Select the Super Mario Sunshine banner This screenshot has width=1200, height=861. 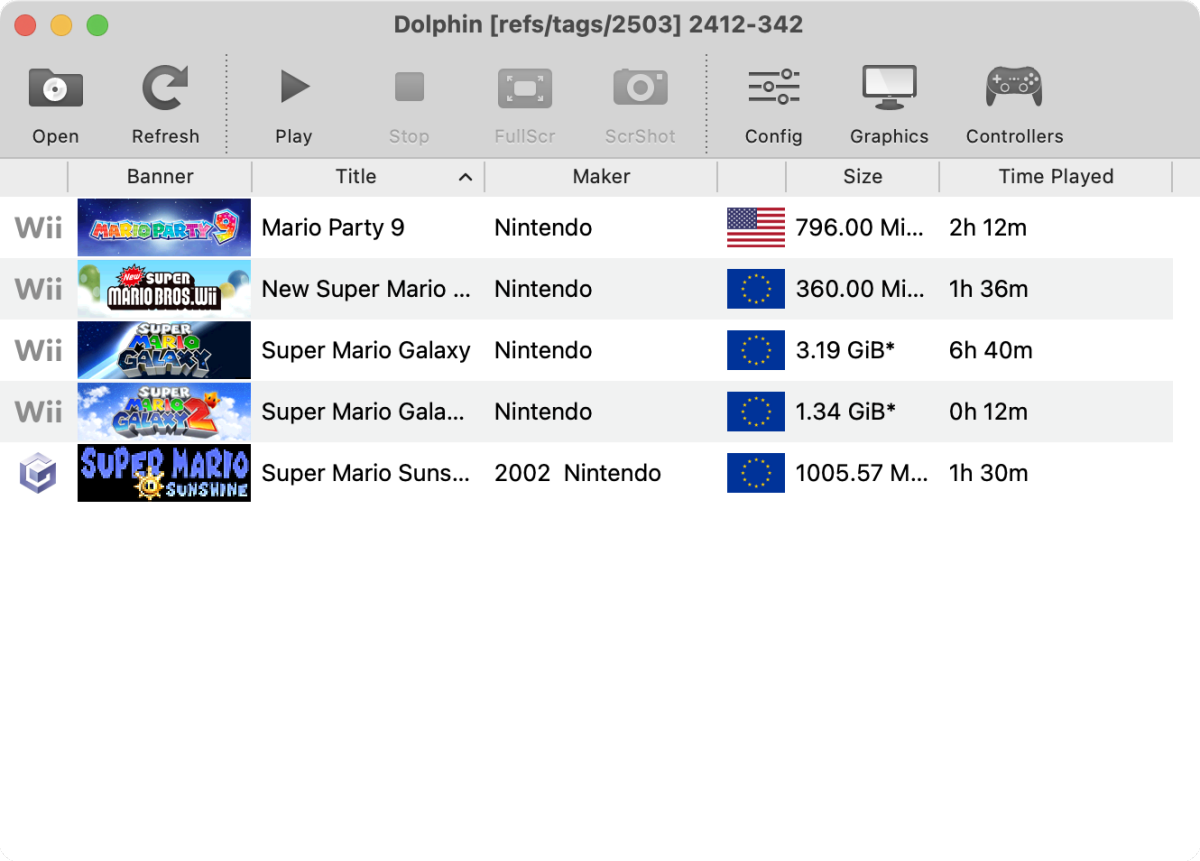tap(164, 473)
